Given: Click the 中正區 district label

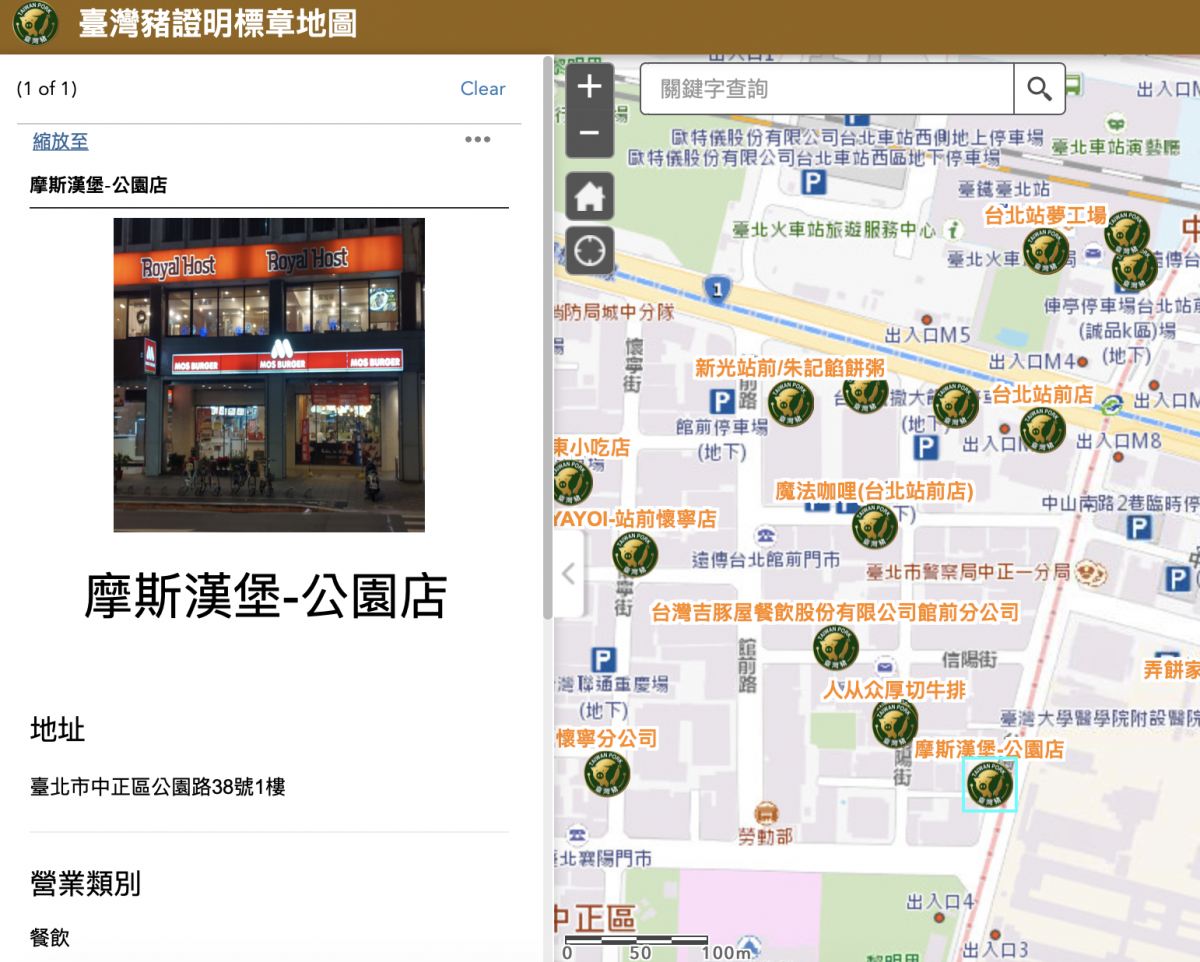Looking at the screenshot, I should pyautogui.click(x=595, y=917).
